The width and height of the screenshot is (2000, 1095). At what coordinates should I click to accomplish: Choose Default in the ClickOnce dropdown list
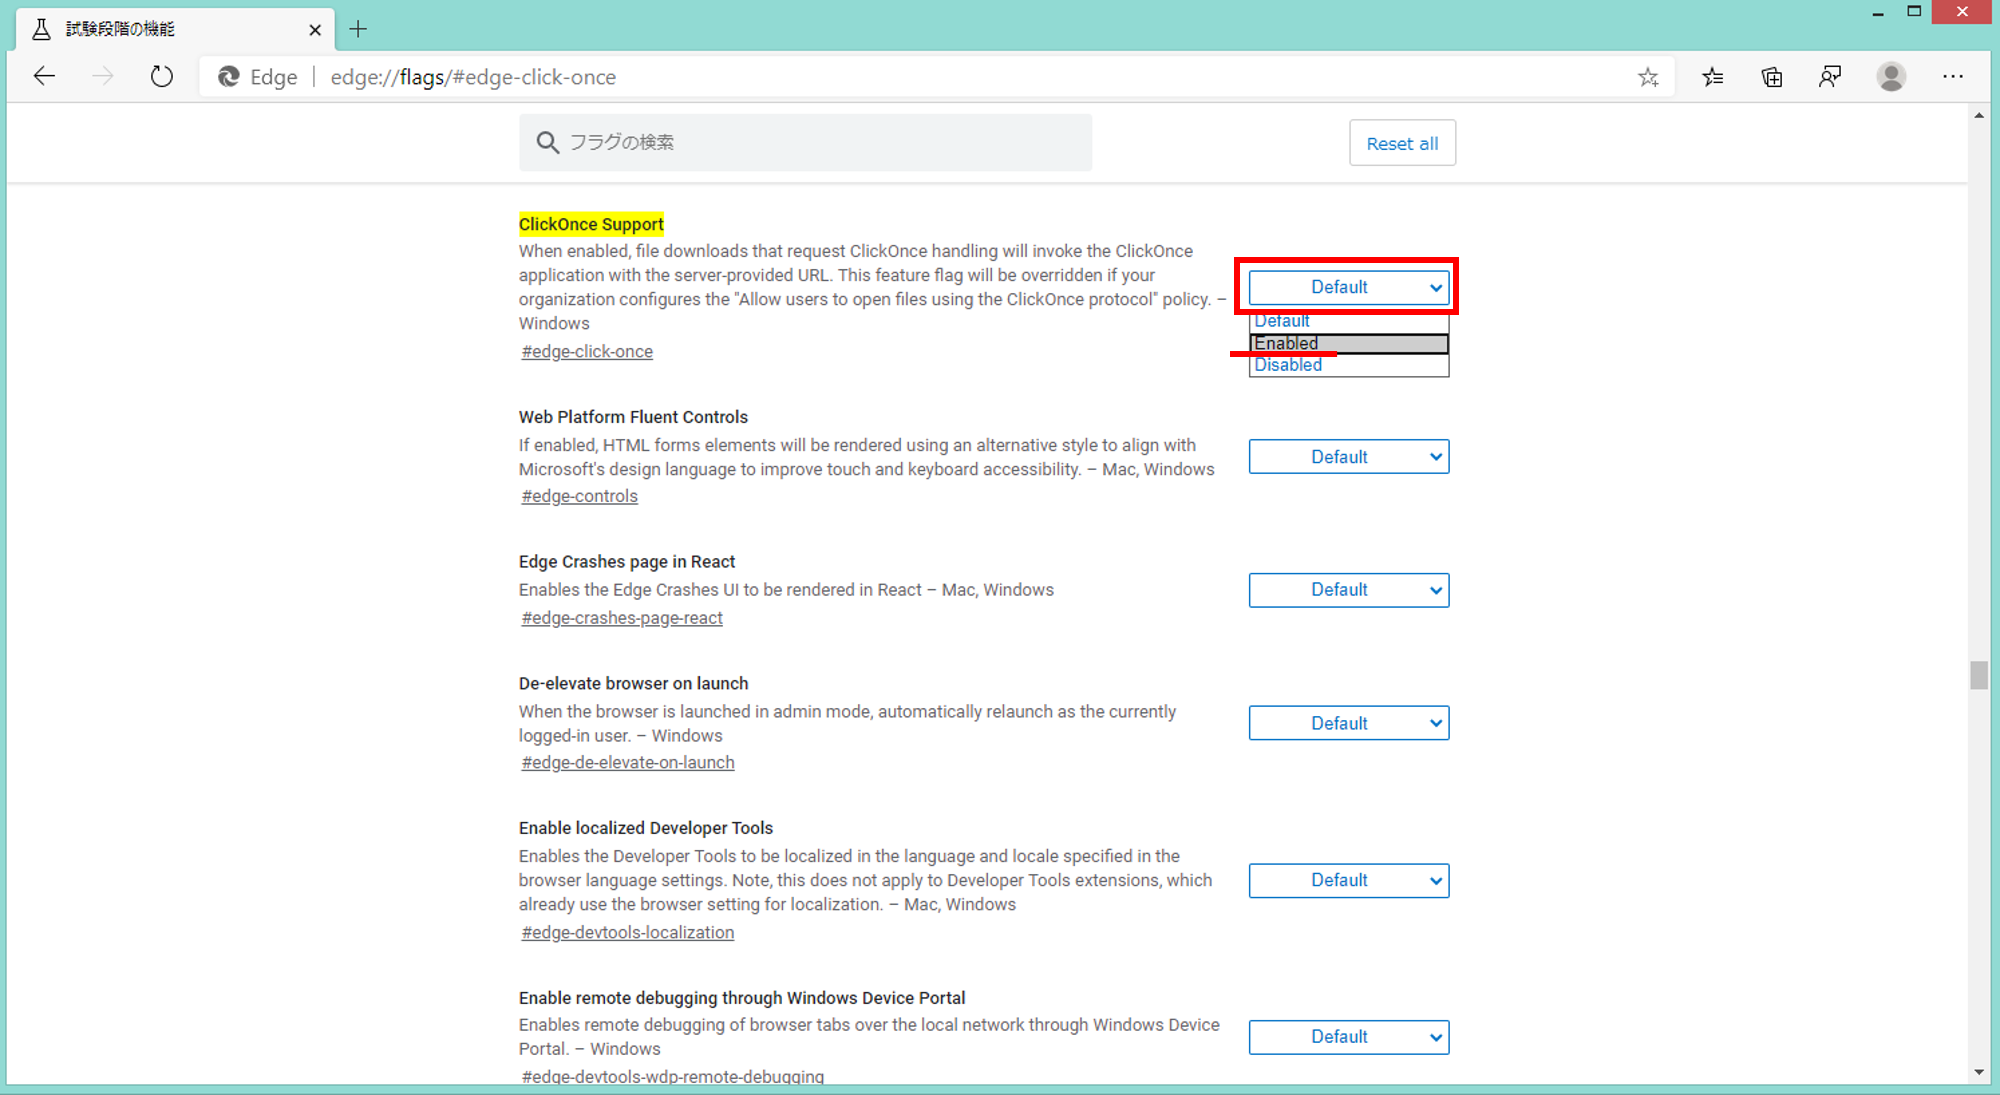[1348, 322]
